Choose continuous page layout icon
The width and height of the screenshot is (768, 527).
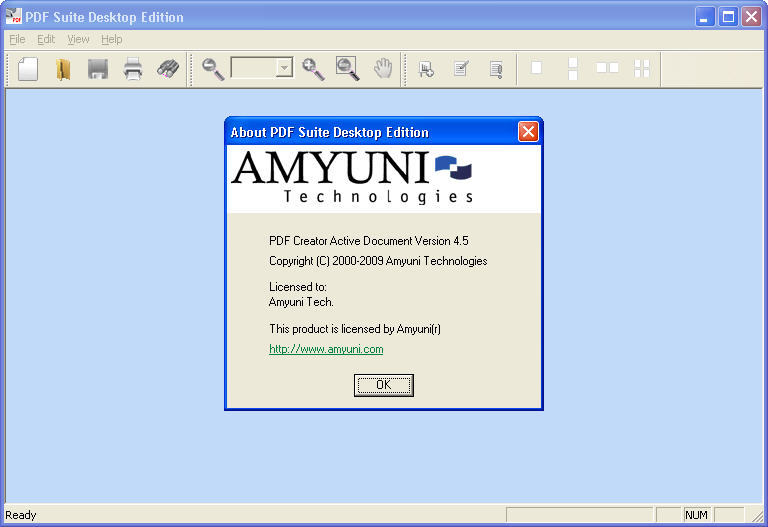click(573, 69)
